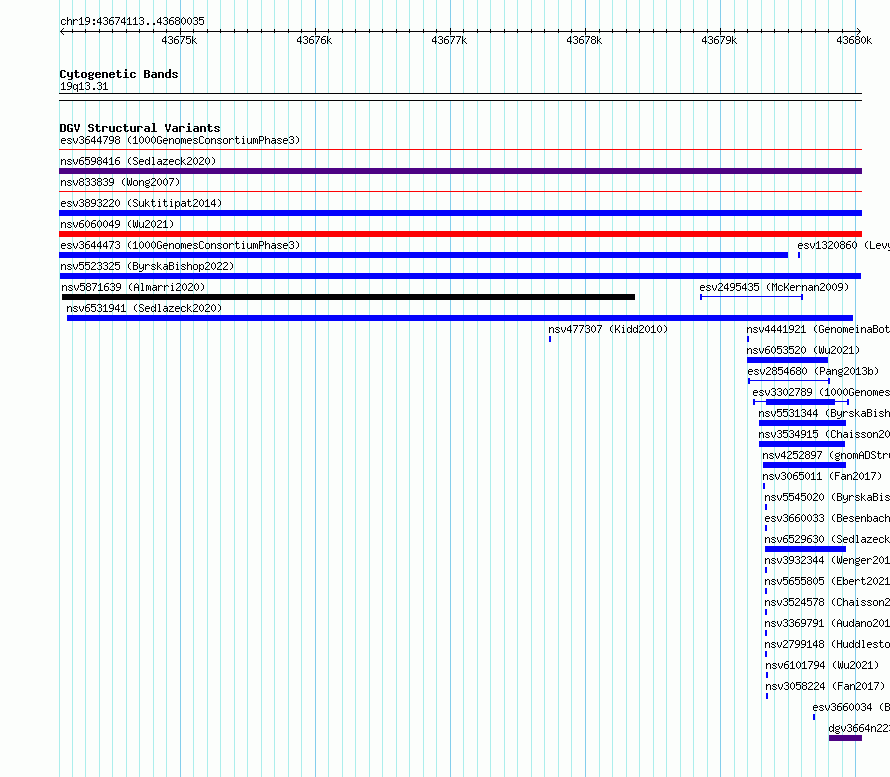Select the dgv3664n22 variant label
Screen dimensions: 890x777
click(x=859, y=728)
